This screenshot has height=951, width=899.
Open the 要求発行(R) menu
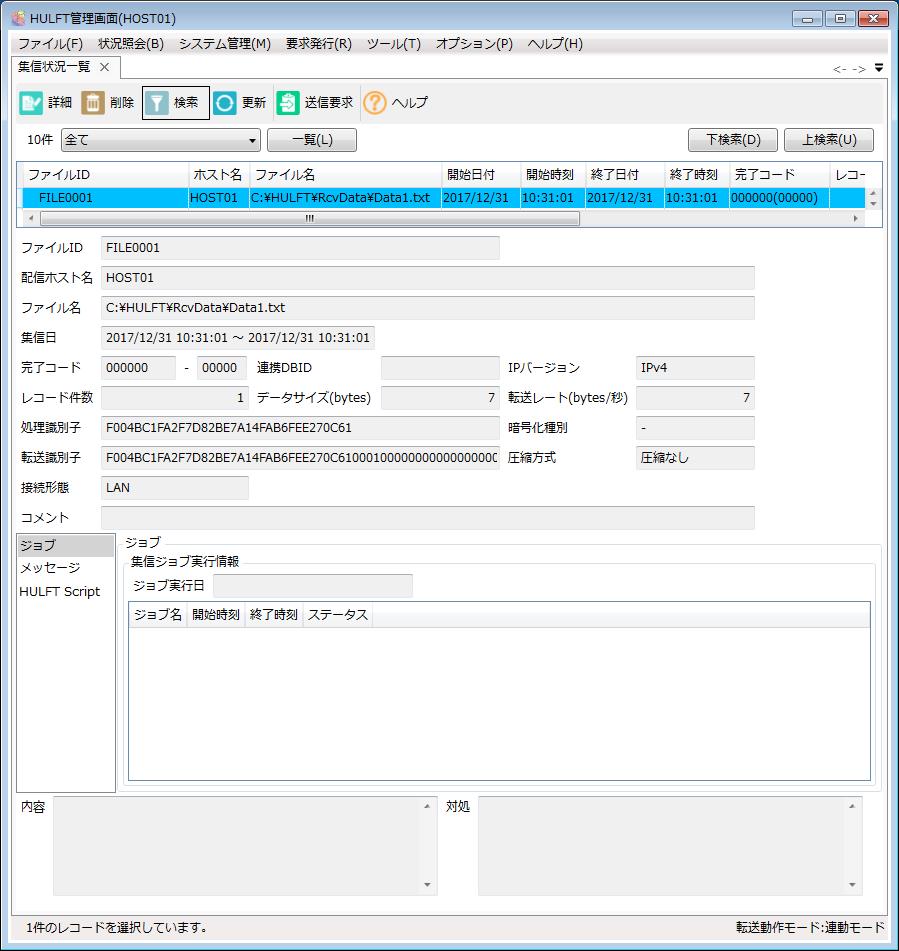[x=319, y=44]
